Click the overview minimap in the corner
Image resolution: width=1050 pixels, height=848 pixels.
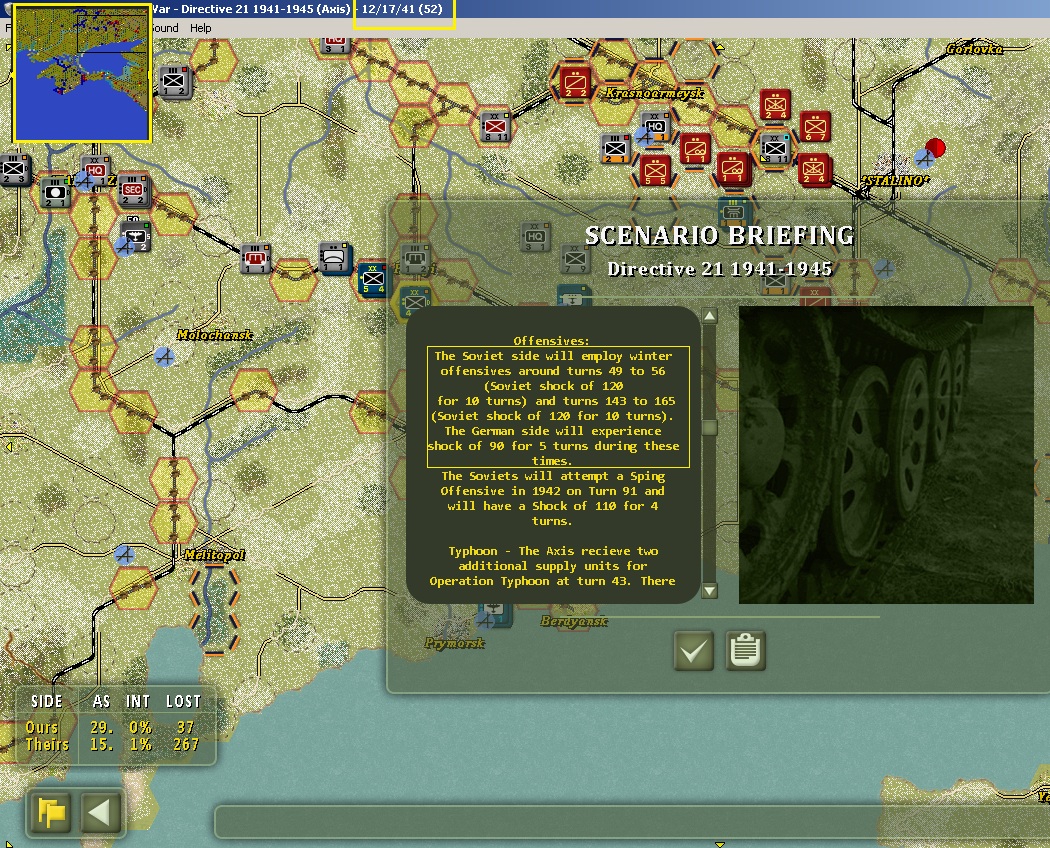pyautogui.click(x=82, y=74)
